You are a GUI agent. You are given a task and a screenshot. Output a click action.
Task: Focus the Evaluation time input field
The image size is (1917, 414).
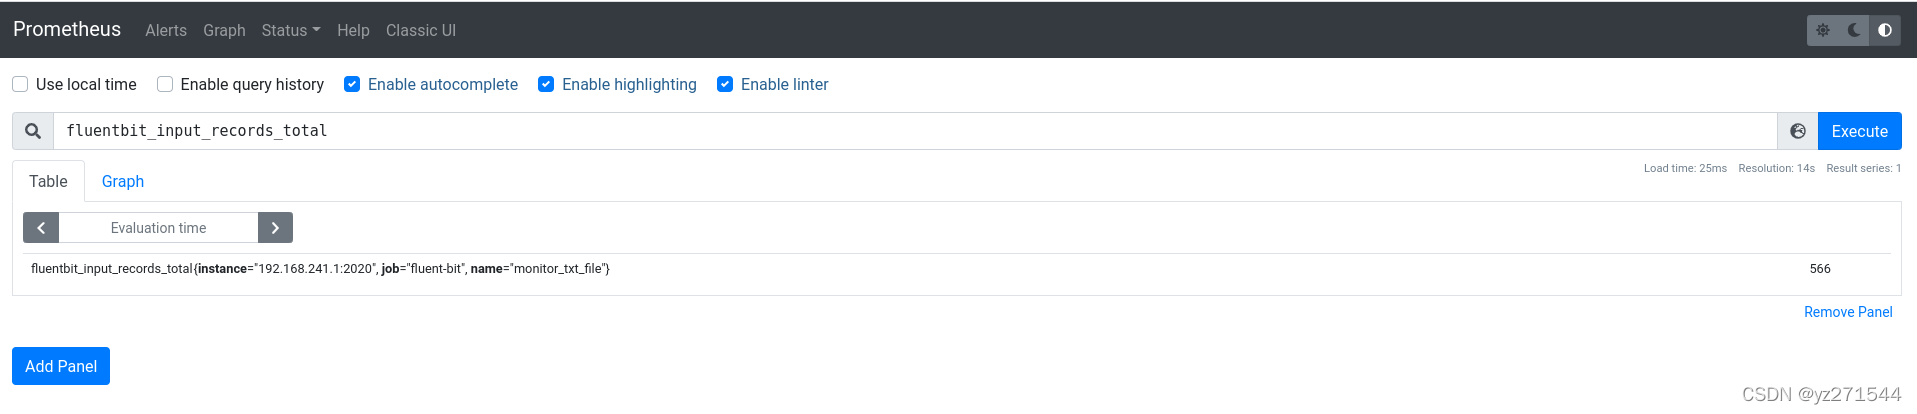click(158, 228)
